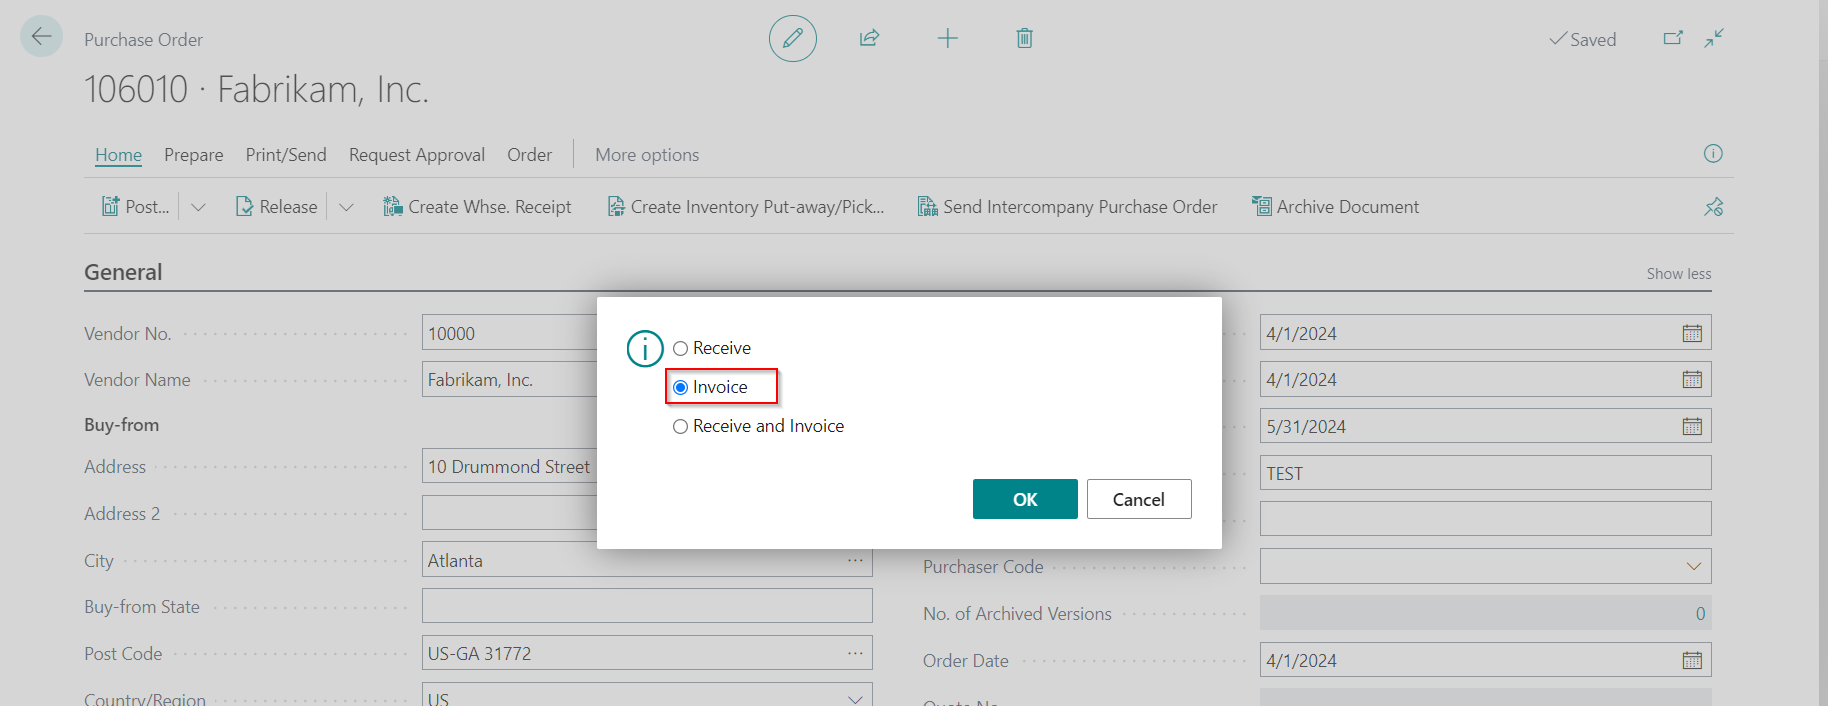Click the Show less link
This screenshot has height=706, width=1828.
click(1679, 274)
